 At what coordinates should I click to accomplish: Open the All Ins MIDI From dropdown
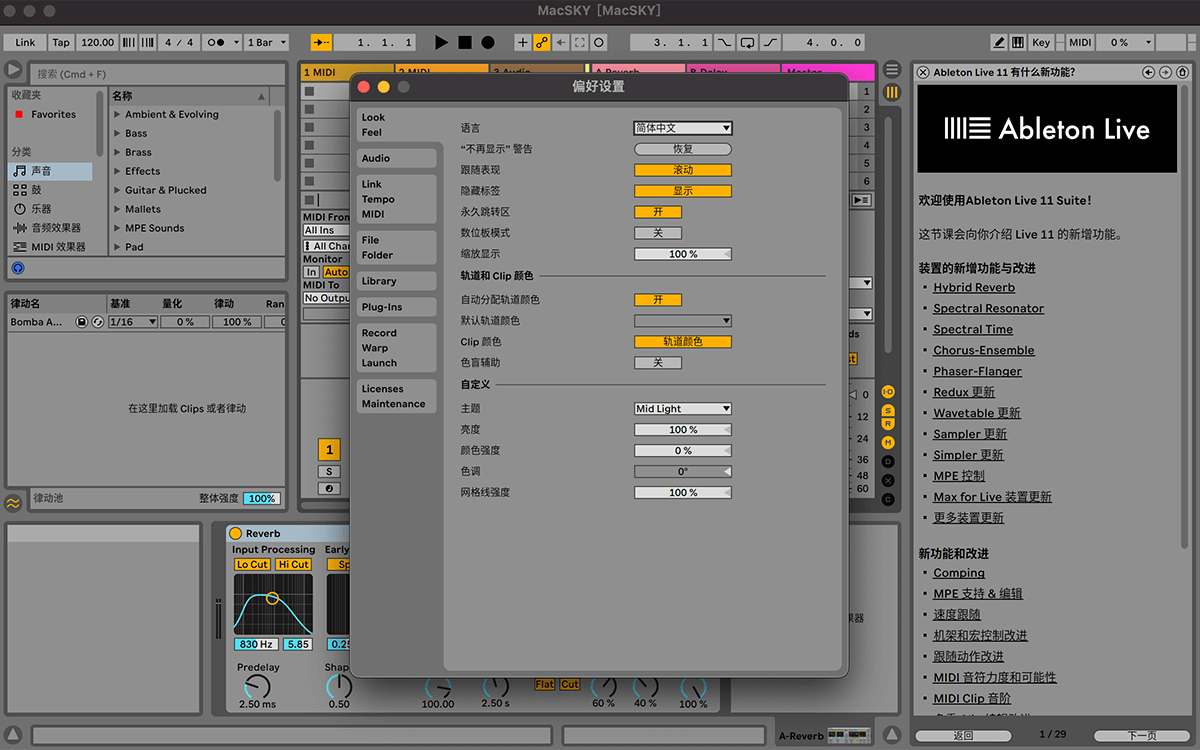pyautogui.click(x=326, y=231)
